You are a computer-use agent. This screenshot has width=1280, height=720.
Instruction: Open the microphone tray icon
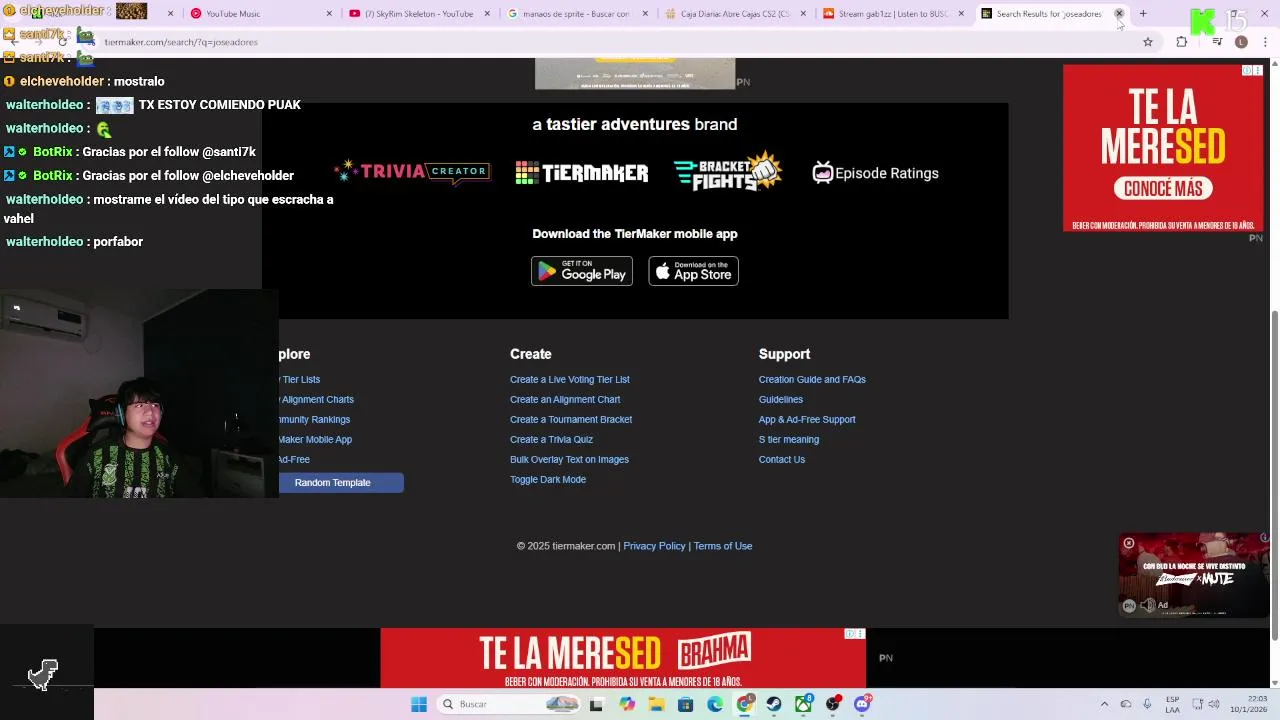point(1147,704)
